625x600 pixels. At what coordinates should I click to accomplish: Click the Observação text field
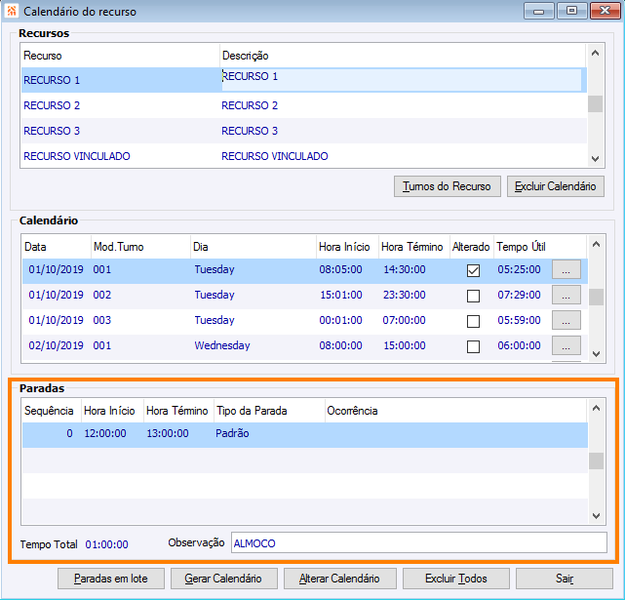418,543
